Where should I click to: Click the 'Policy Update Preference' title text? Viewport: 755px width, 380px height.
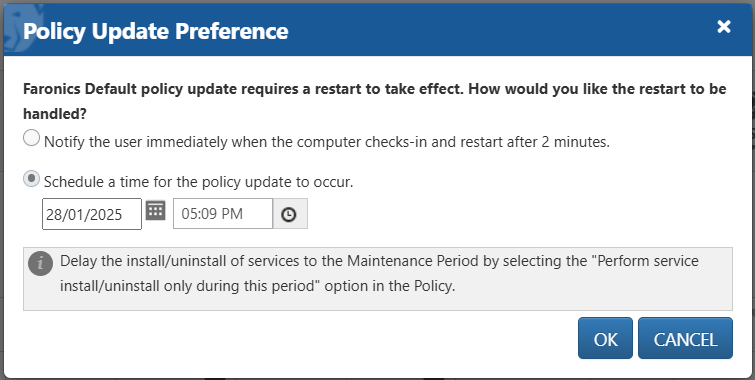(x=156, y=31)
